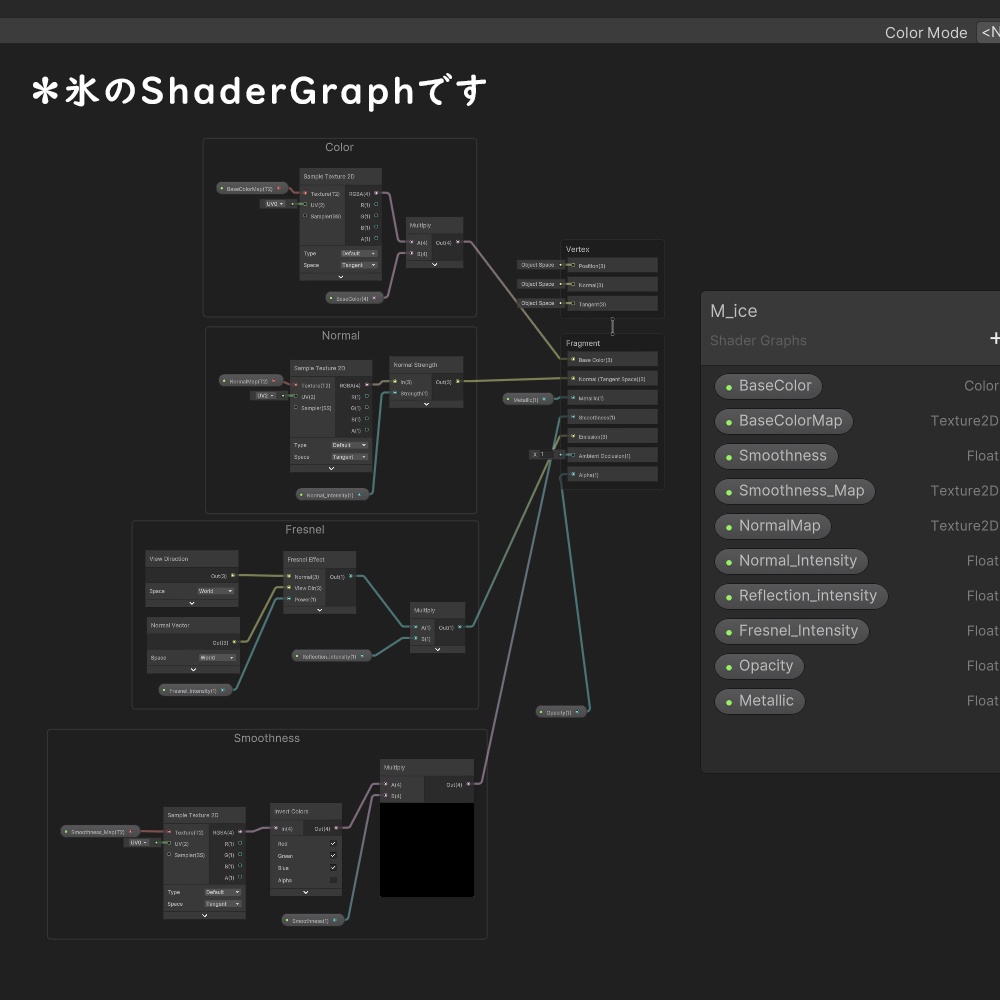The width and height of the screenshot is (1000, 1000).
Task: Select the Fresnel group by its title
Action: tap(305, 529)
